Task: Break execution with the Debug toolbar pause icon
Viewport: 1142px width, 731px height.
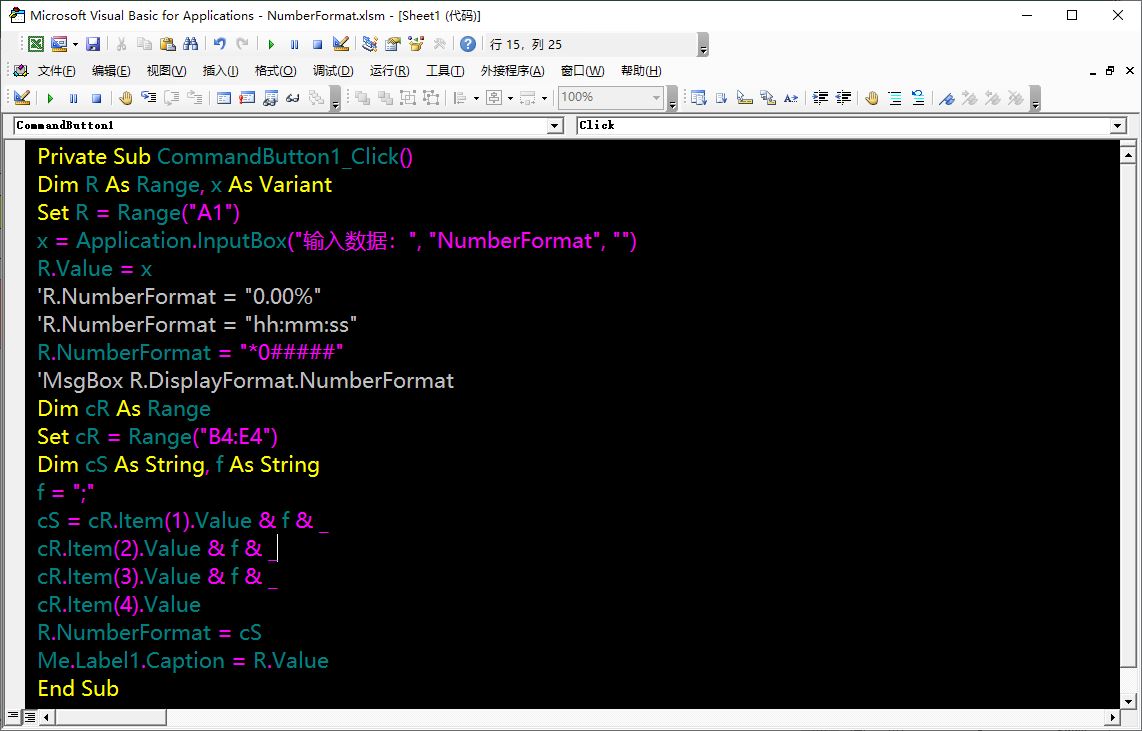Action: pos(74,98)
